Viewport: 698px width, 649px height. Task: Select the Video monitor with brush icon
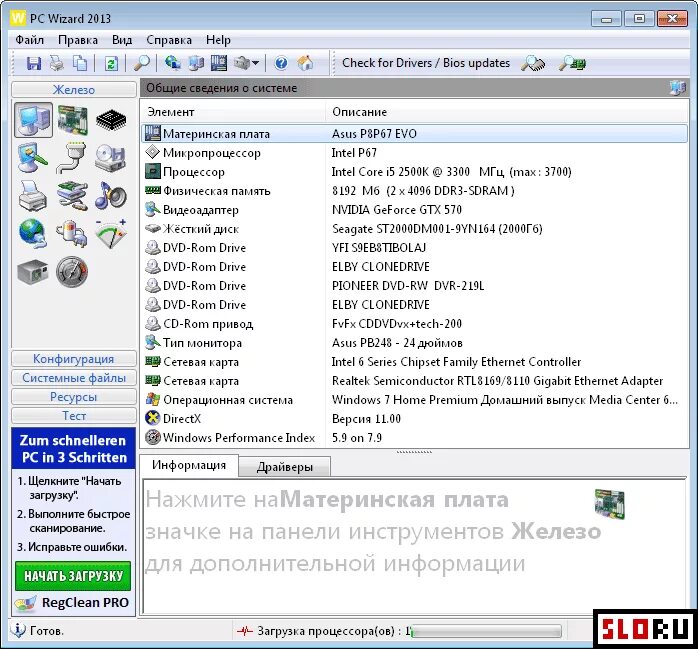click(x=32, y=158)
